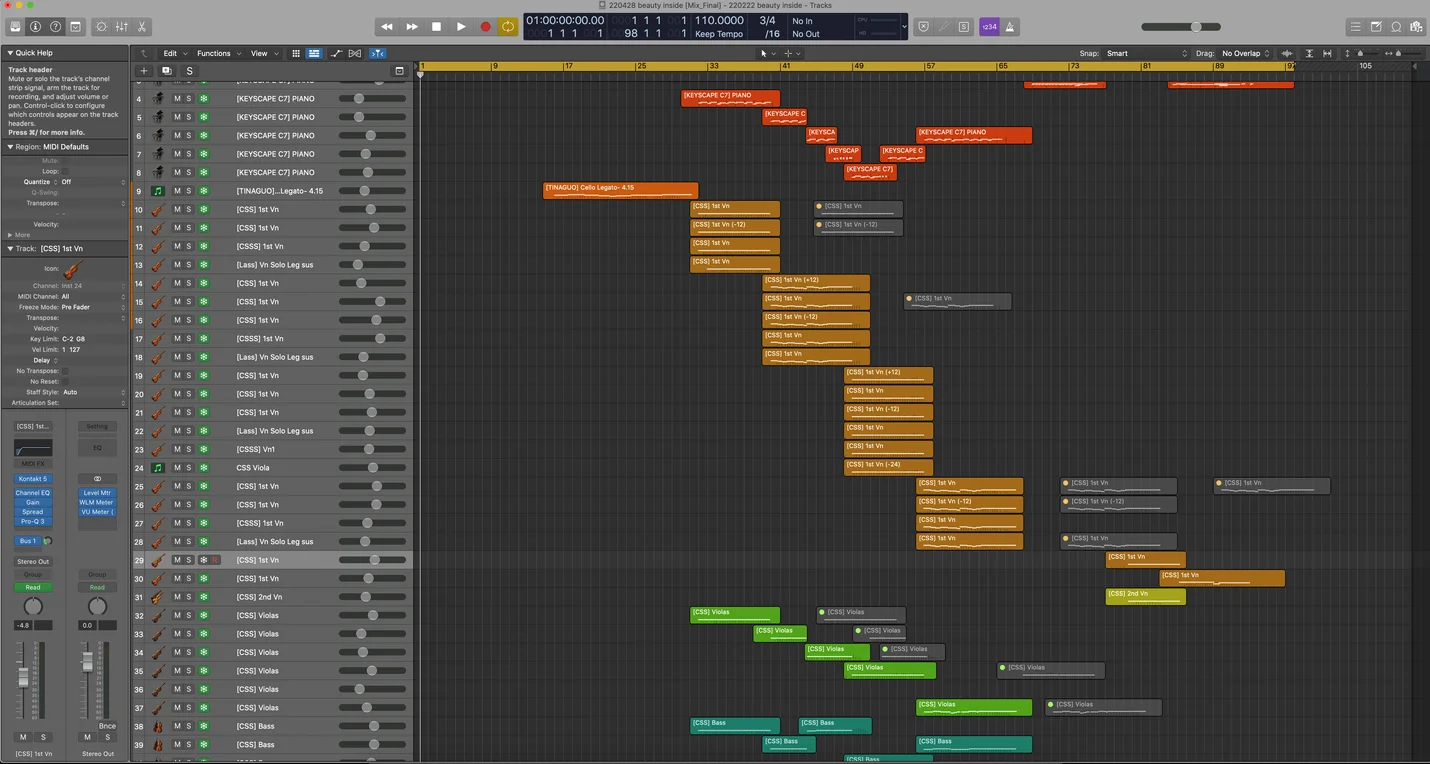Click the Rewind transport button
This screenshot has height=764, width=1430.
click(x=387, y=27)
